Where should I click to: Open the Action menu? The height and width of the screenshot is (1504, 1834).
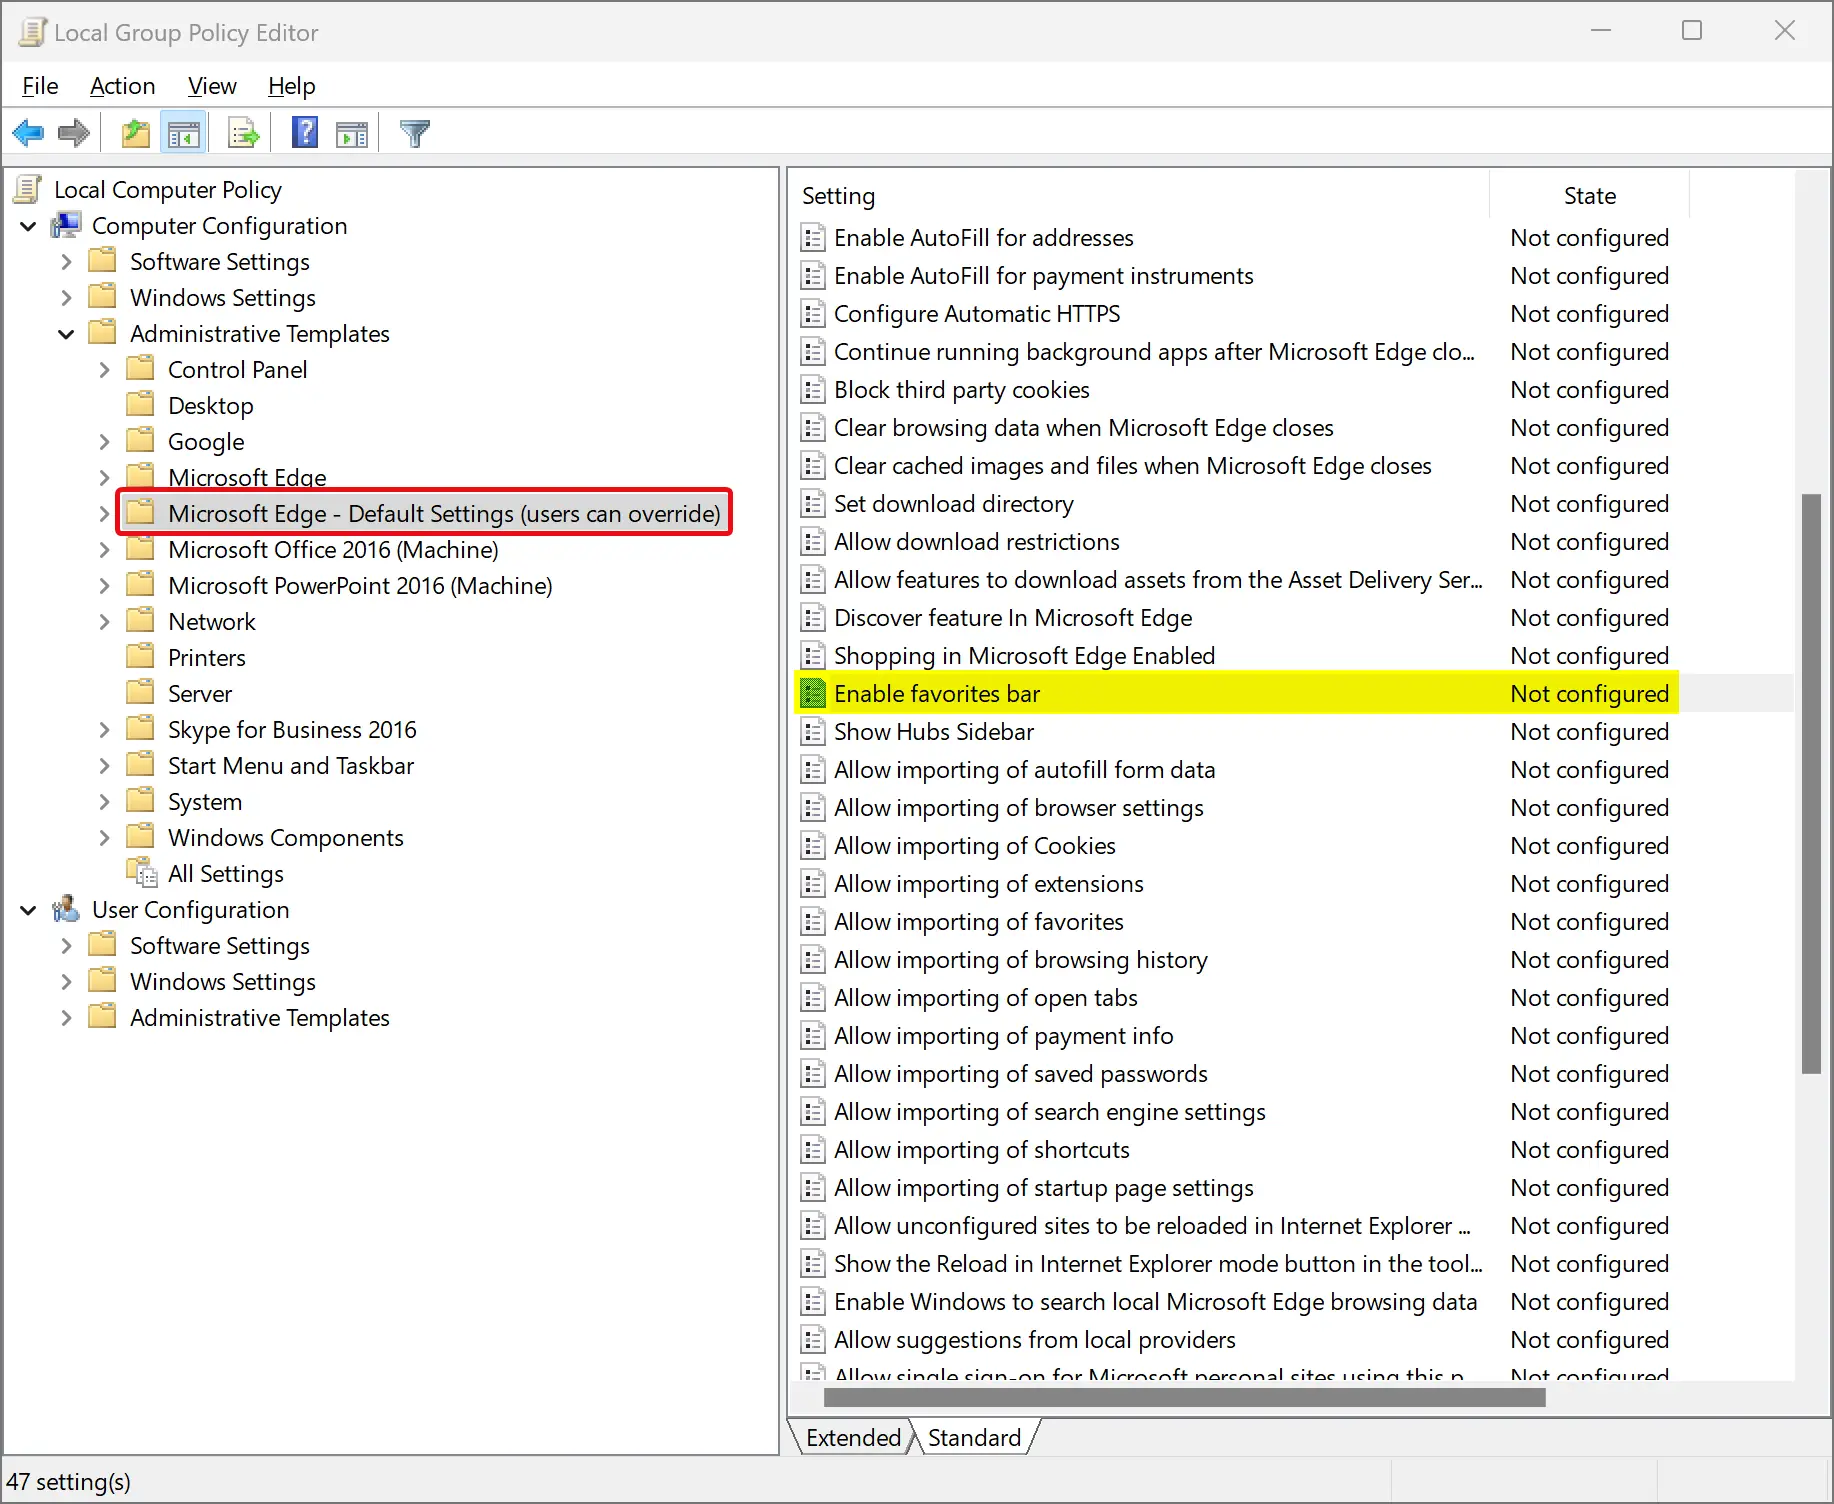click(122, 86)
